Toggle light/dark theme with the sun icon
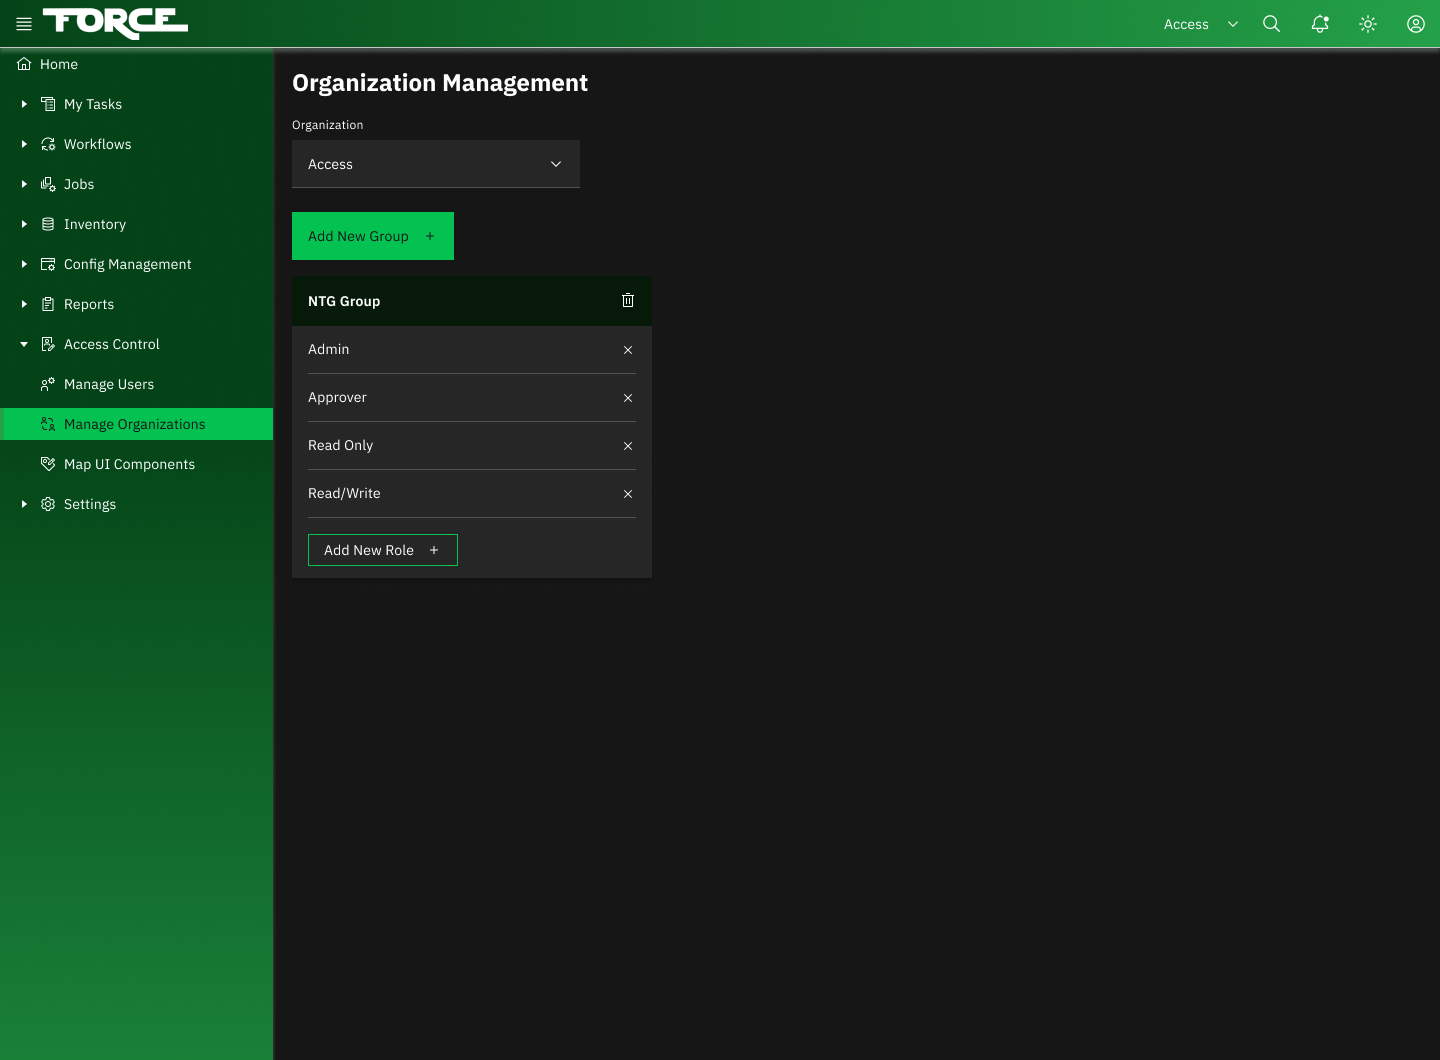Screen dimensions: 1440x1060 1367,23
